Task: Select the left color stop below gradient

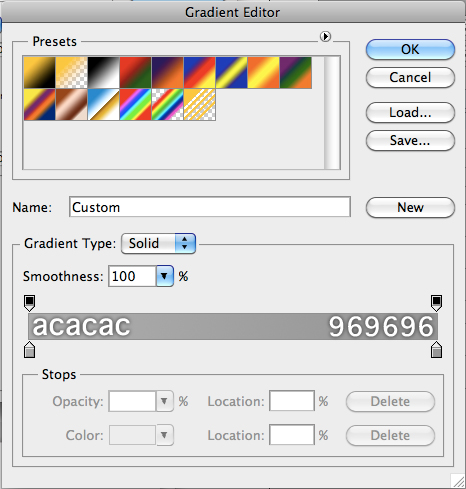Action: (30, 350)
